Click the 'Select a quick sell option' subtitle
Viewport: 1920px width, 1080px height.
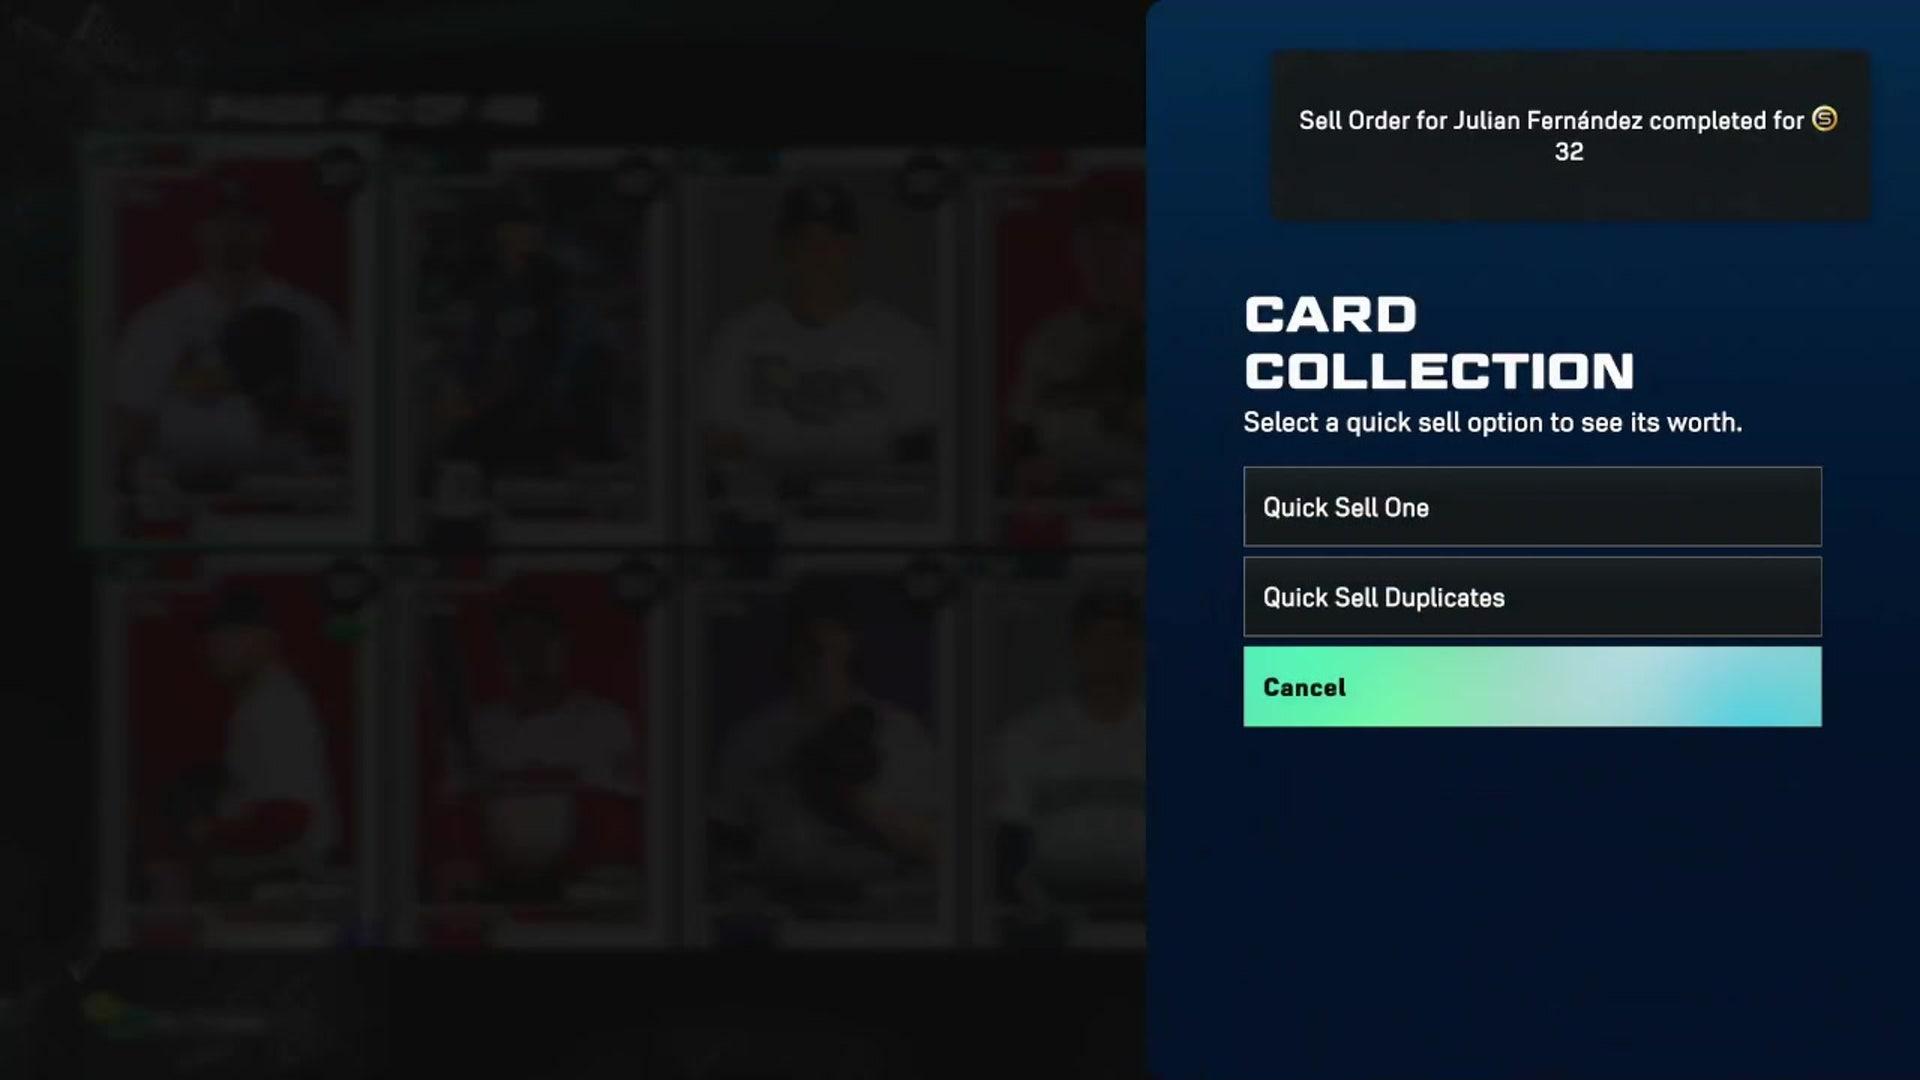(x=1492, y=423)
